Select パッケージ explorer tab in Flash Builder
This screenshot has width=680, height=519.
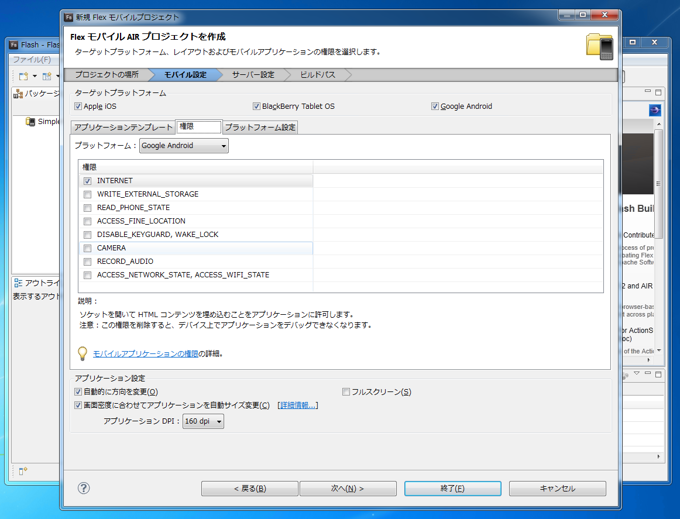tap(37, 94)
